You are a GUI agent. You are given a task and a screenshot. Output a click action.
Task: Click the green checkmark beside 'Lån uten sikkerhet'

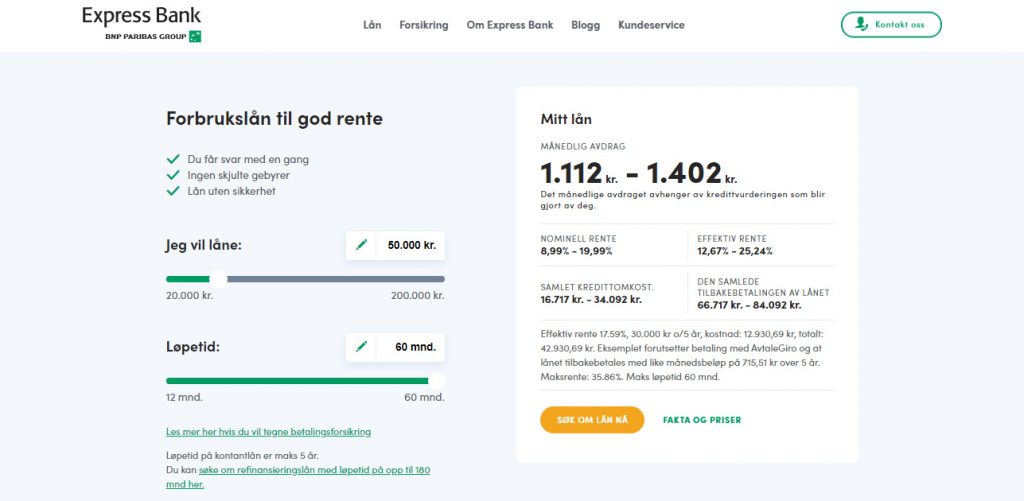(x=173, y=191)
